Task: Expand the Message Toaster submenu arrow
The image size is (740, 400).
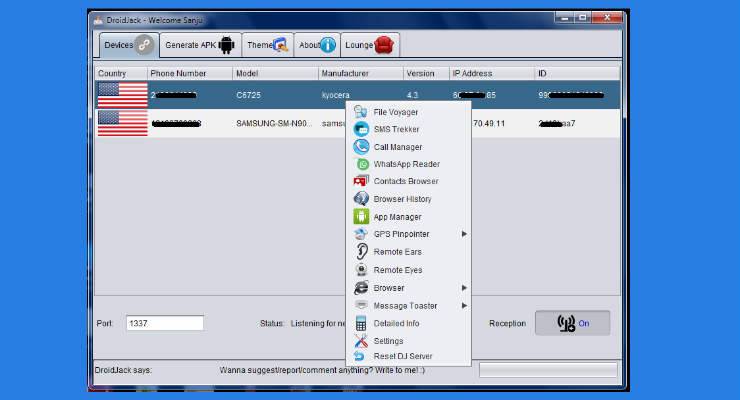Action: pyautogui.click(x=463, y=305)
